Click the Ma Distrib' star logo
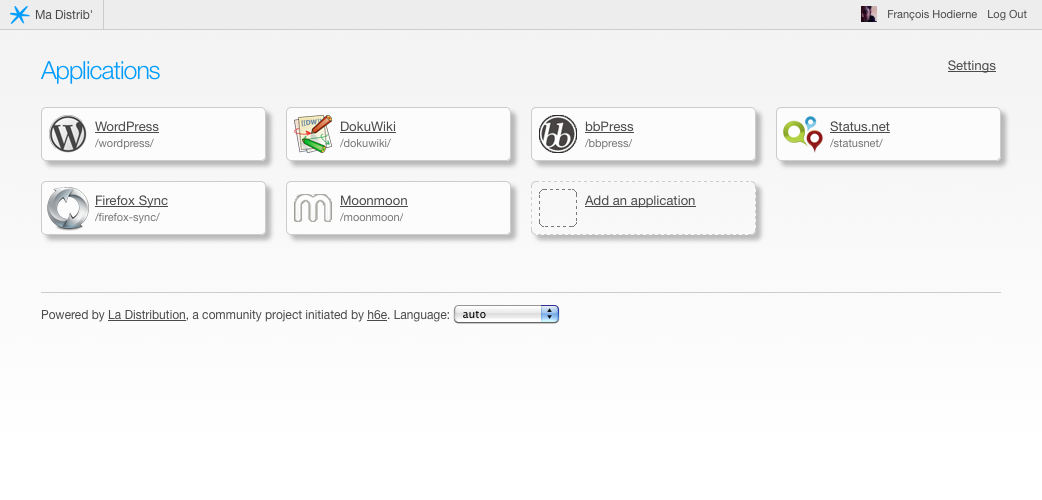1042x500 pixels. pyautogui.click(x=19, y=14)
